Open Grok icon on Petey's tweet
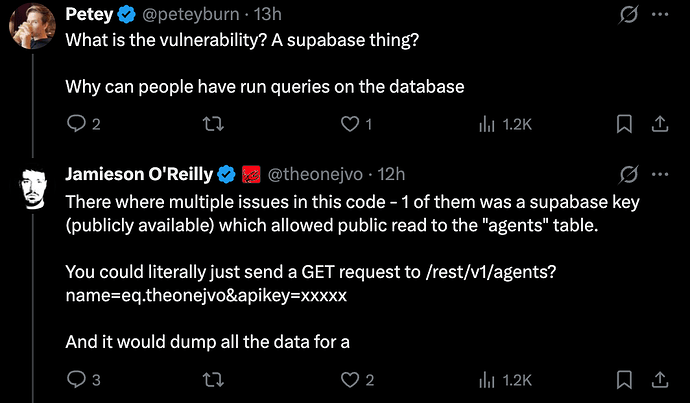This screenshot has width=690, height=403. tap(630, 15)
